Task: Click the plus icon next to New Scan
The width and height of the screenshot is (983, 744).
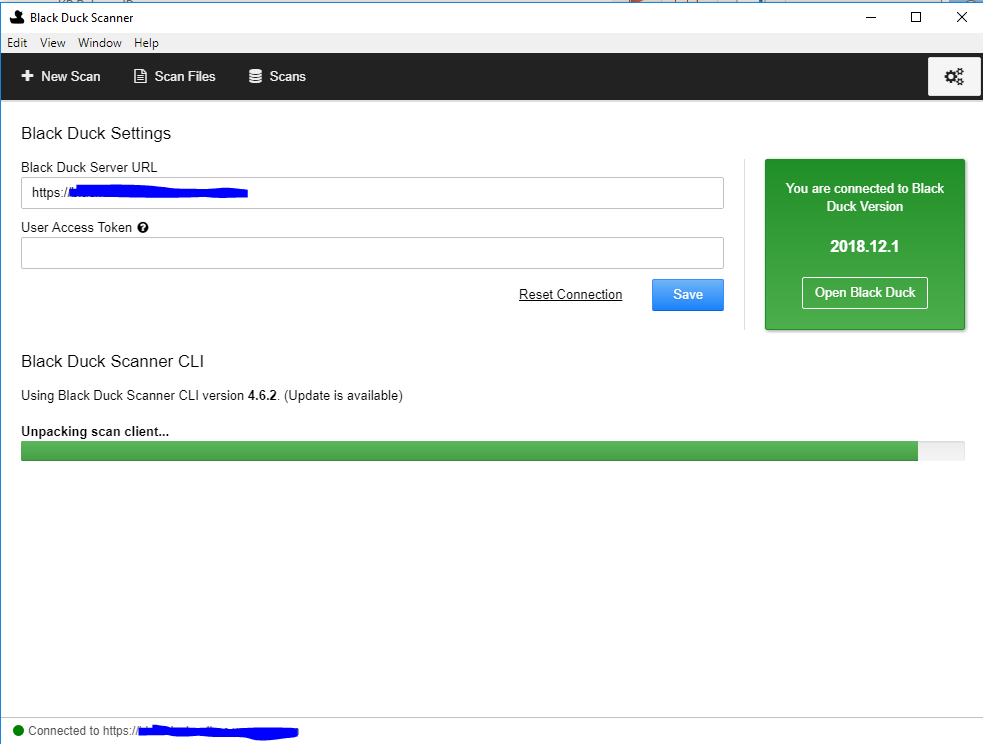Action: [x=28, y=76]
